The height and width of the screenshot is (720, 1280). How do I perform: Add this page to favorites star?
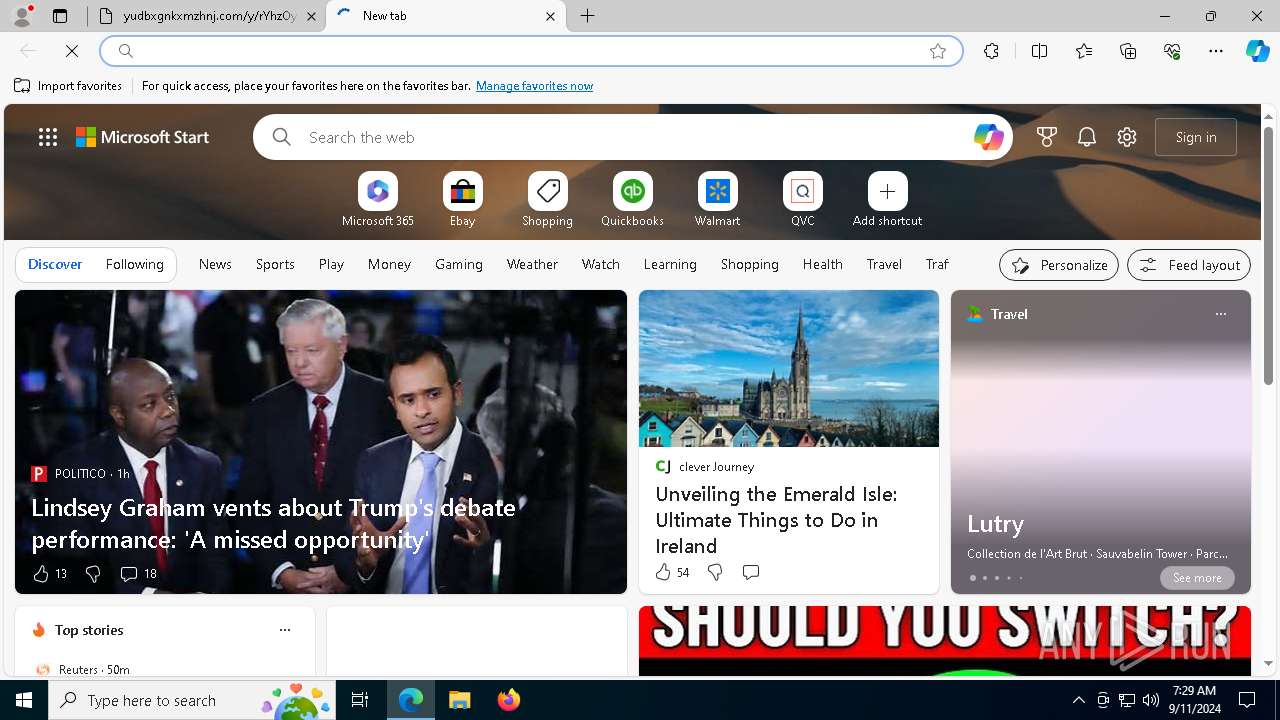pyautogui.click(x=938, y=51)
